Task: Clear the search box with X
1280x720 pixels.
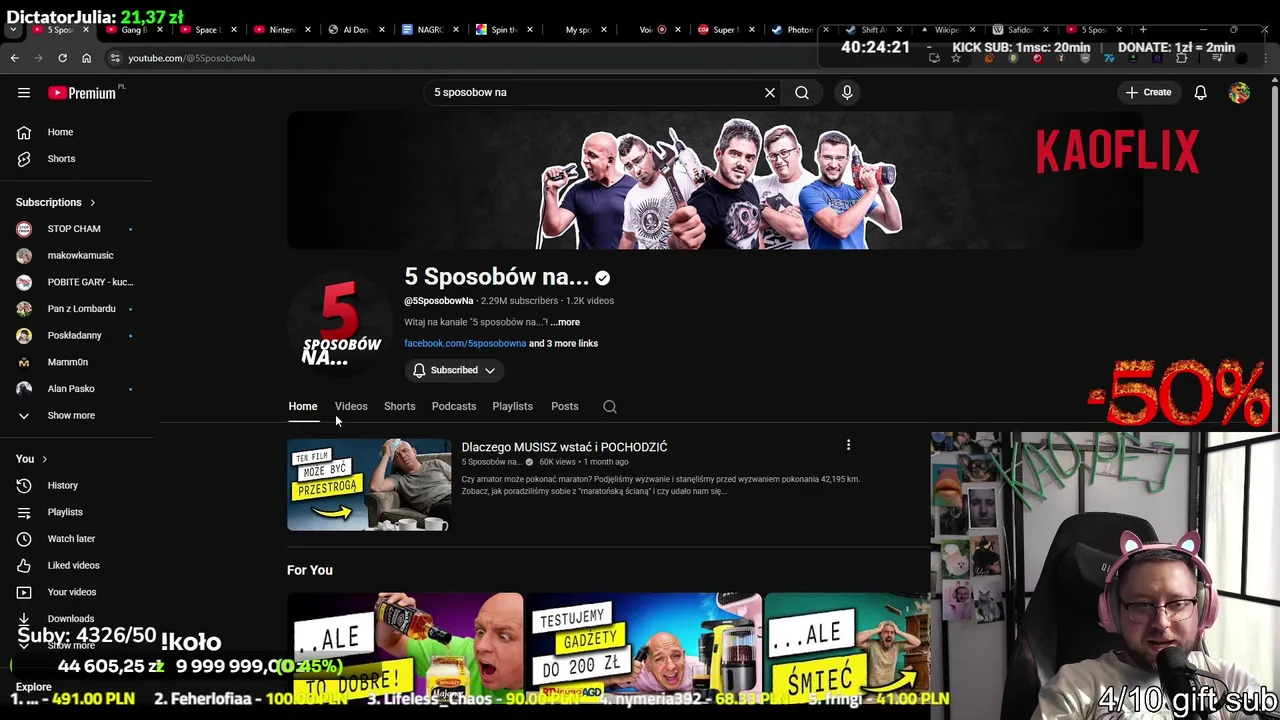Action: coord(770,92)
